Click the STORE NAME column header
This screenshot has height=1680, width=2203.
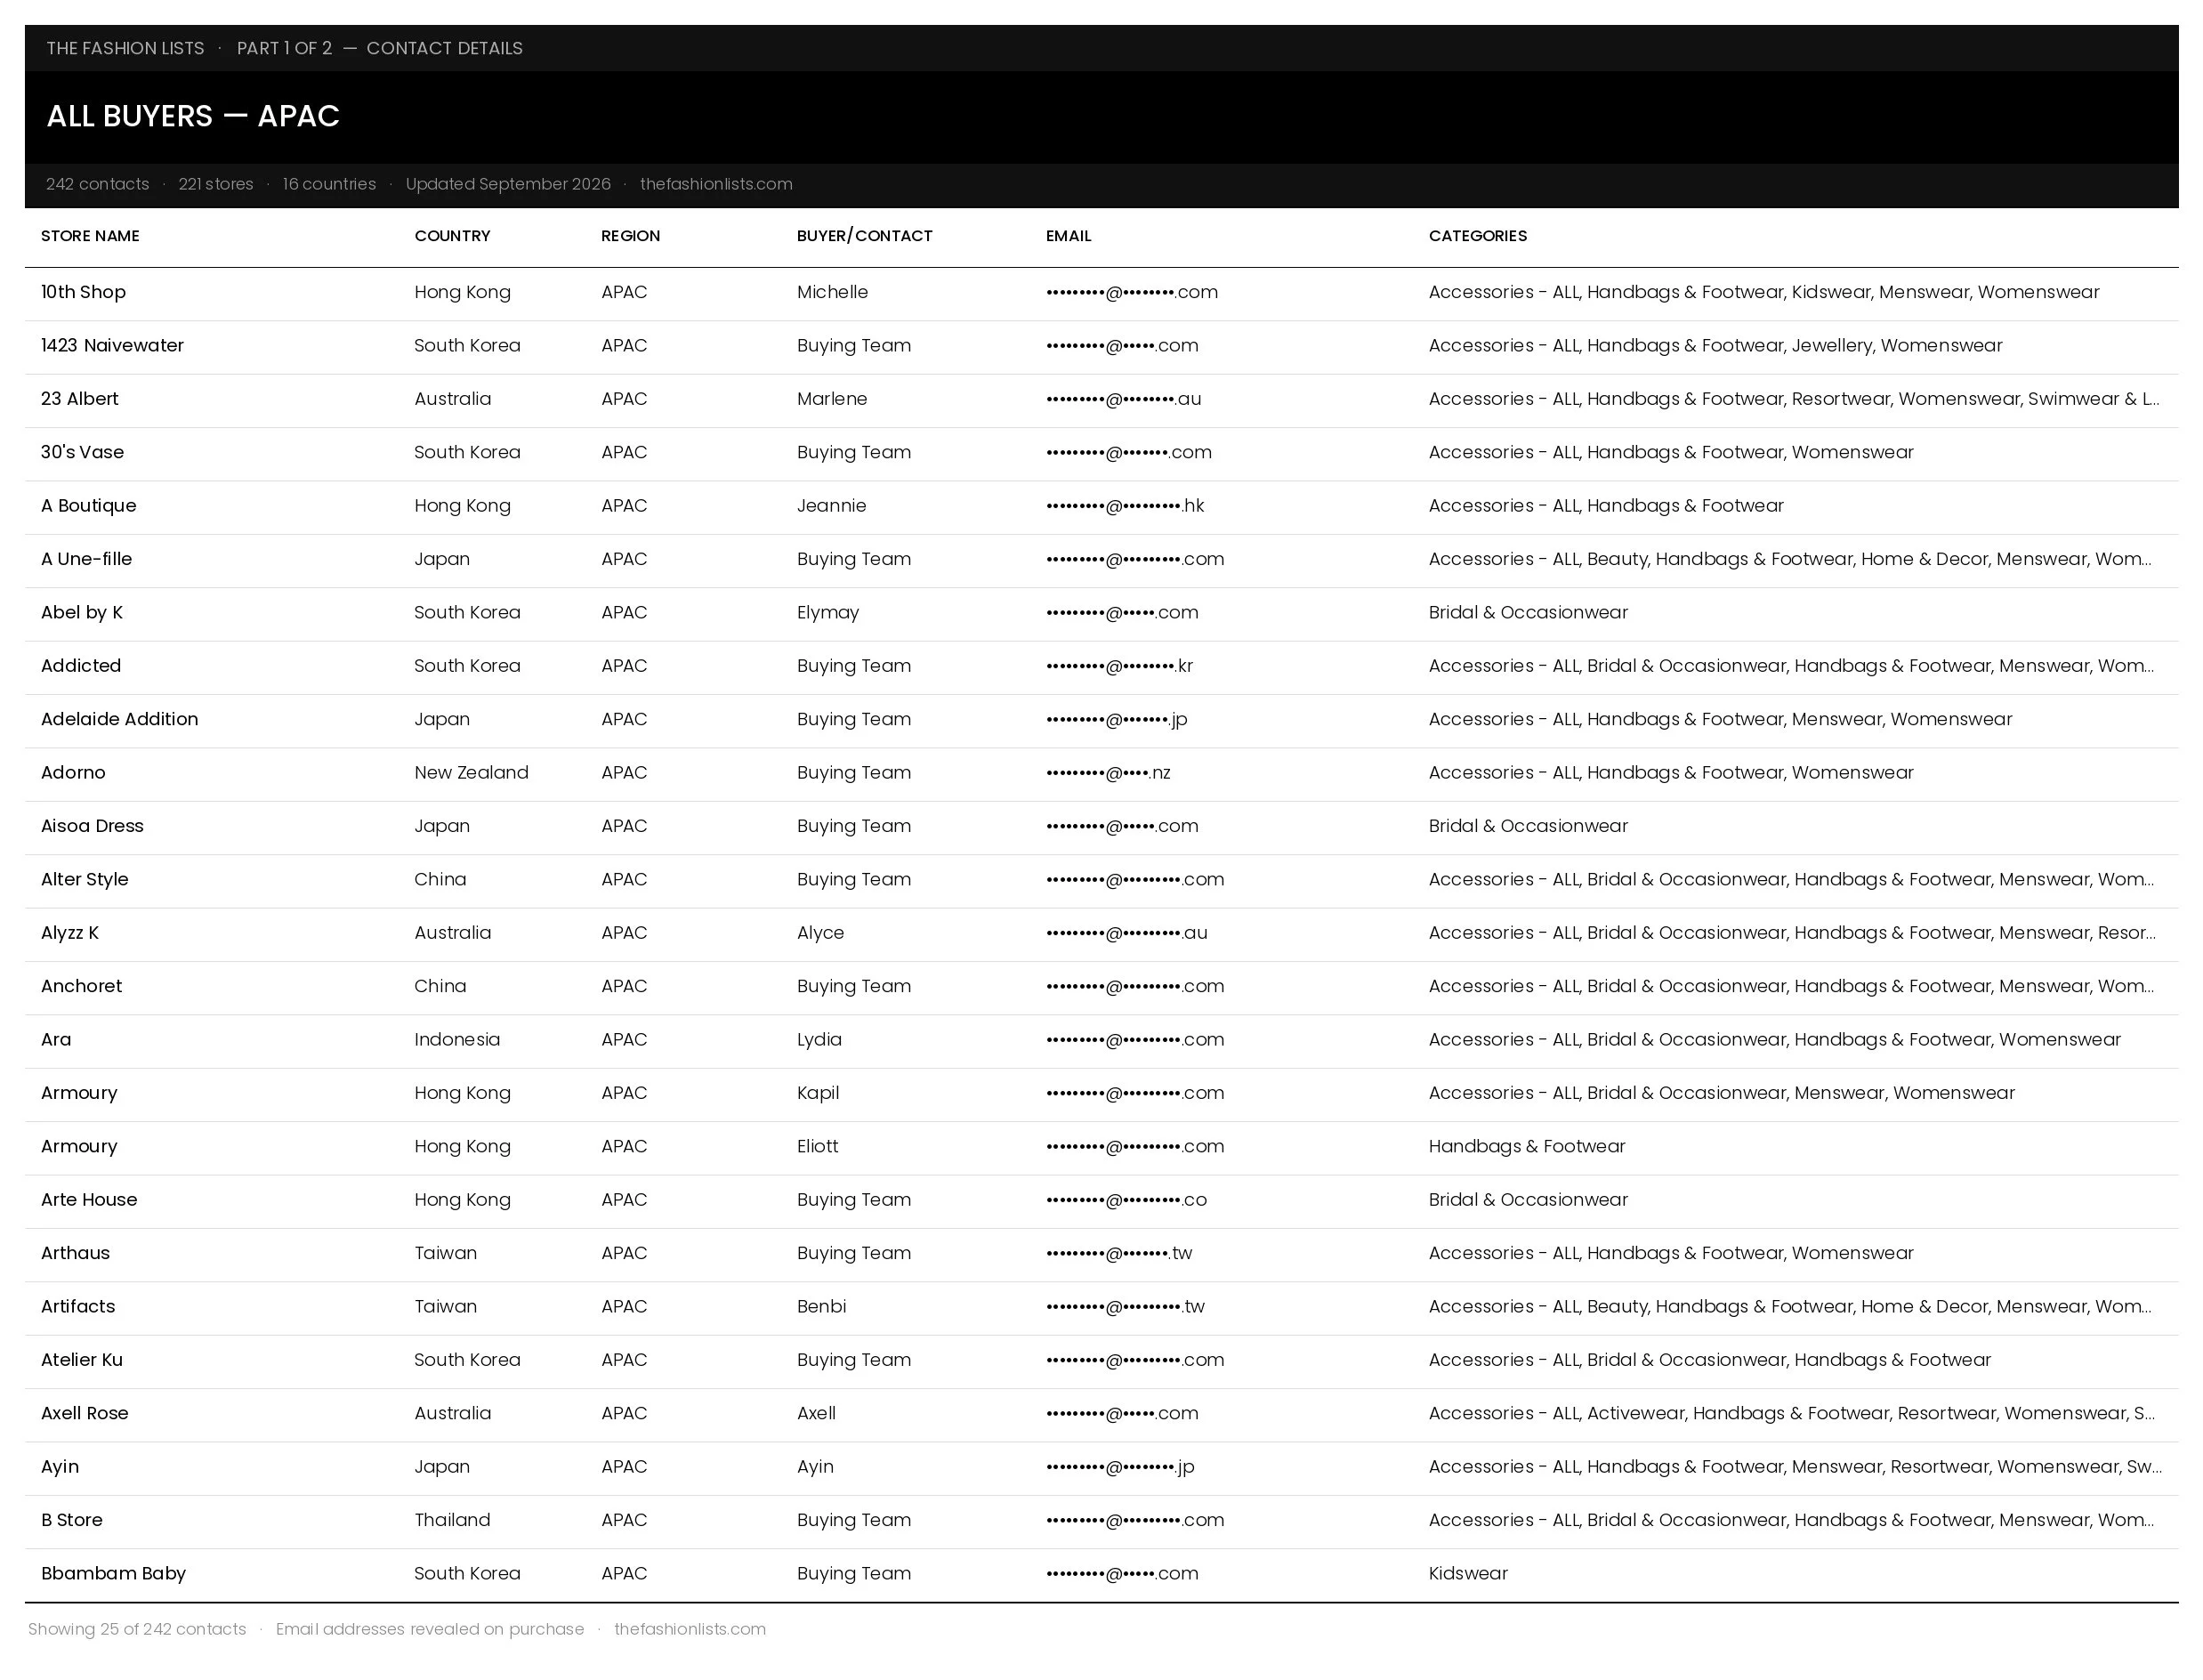(x=90, y=236)
